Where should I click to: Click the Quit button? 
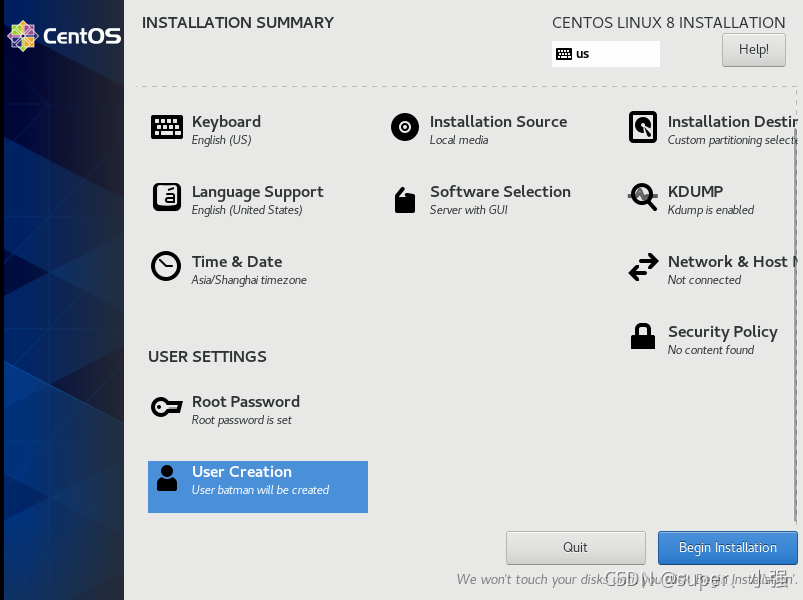[576, 547]
